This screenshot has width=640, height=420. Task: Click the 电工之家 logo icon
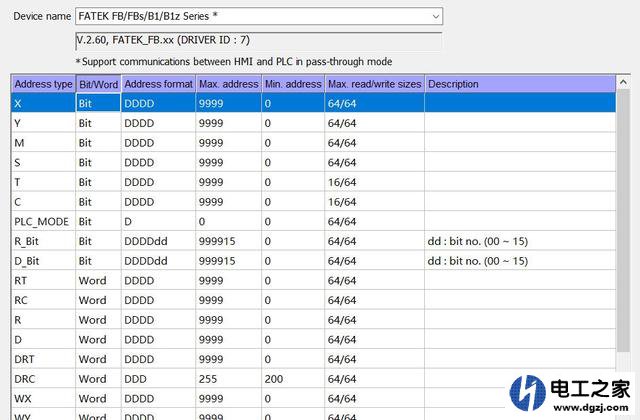click(530, 390)
